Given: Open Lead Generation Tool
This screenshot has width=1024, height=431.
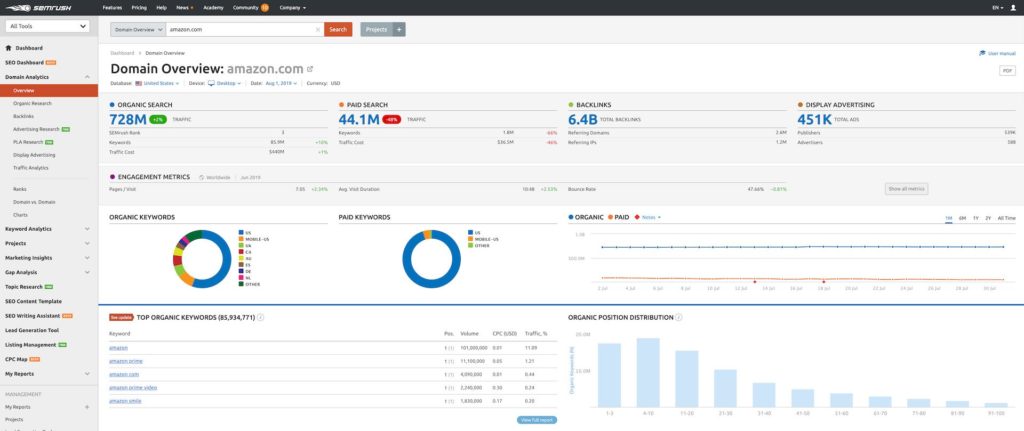Looking at the screenshot, I should pyautogui.click(x=32, y=330).
